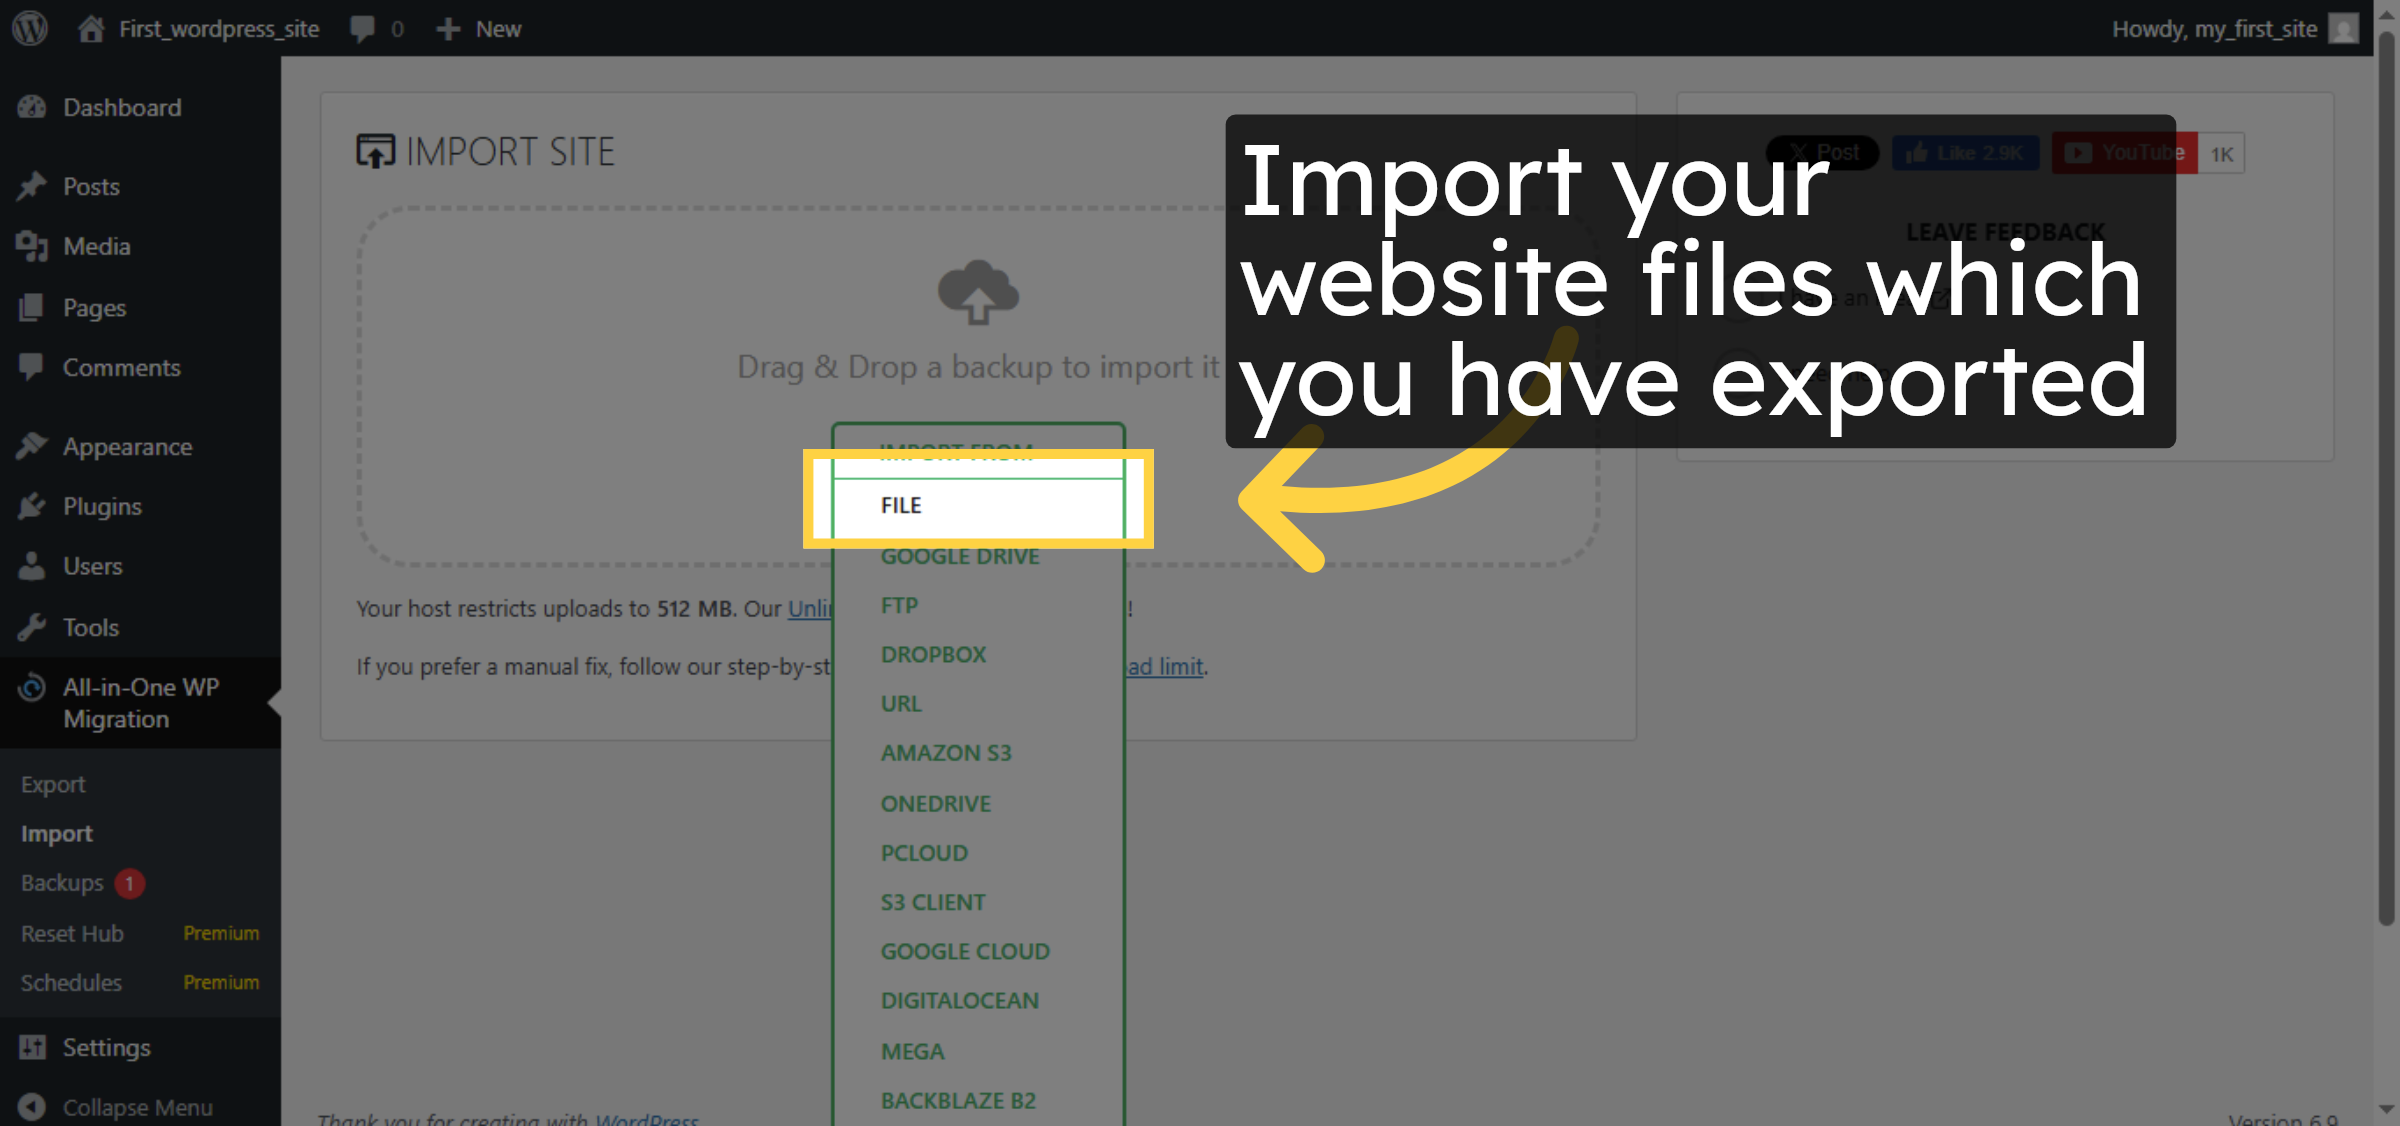Choose GOOGLE DRIVE as import source
This screenshot has height=1126, width=2400.
pyautogui.click(x=959, y=556)
